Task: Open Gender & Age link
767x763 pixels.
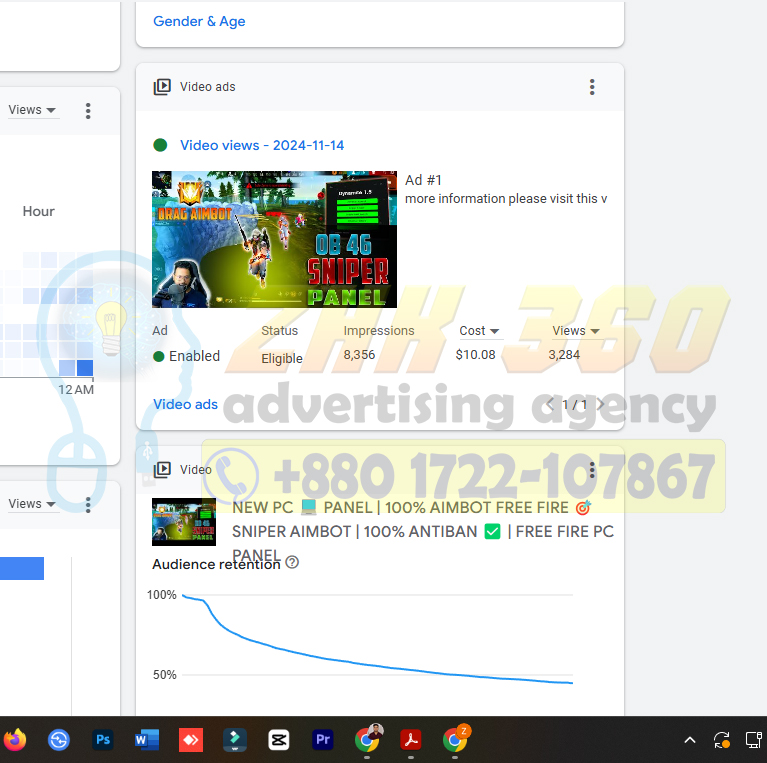Action: [x=199, y=22]
